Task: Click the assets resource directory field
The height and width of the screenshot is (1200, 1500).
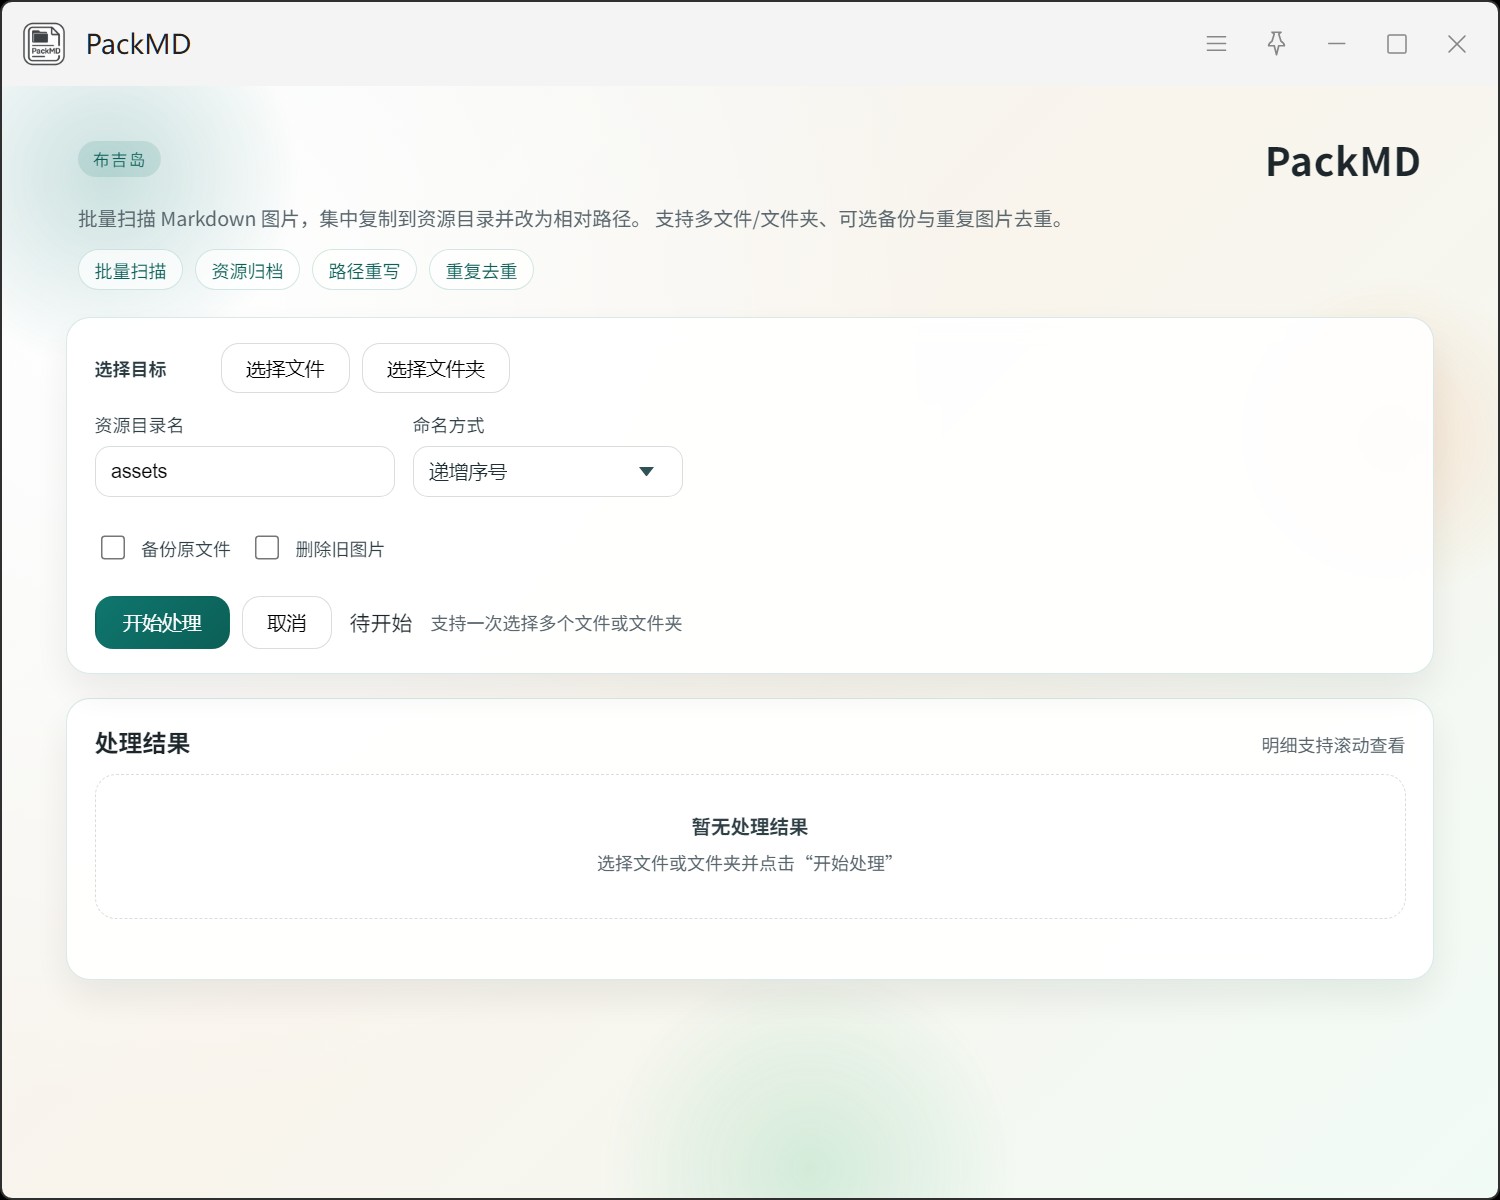Action: [244, 472]
